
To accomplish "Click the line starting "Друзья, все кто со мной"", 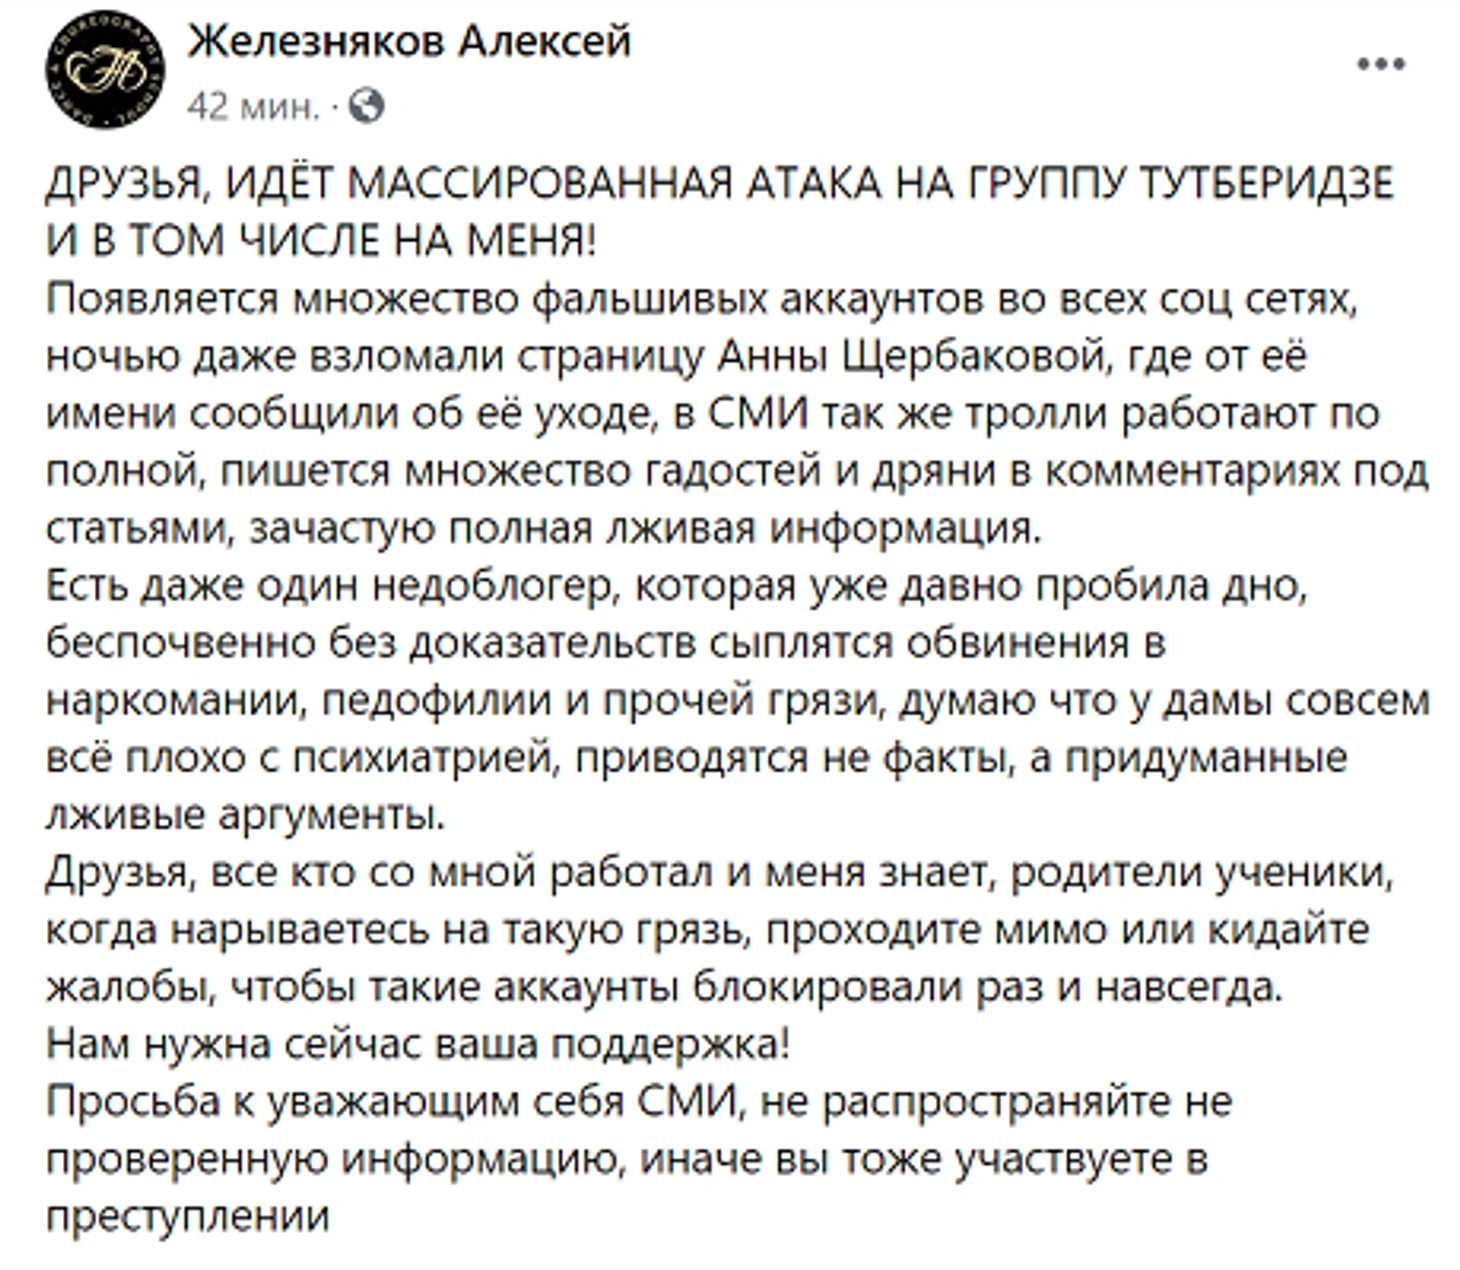I will (x=720, y=873).
